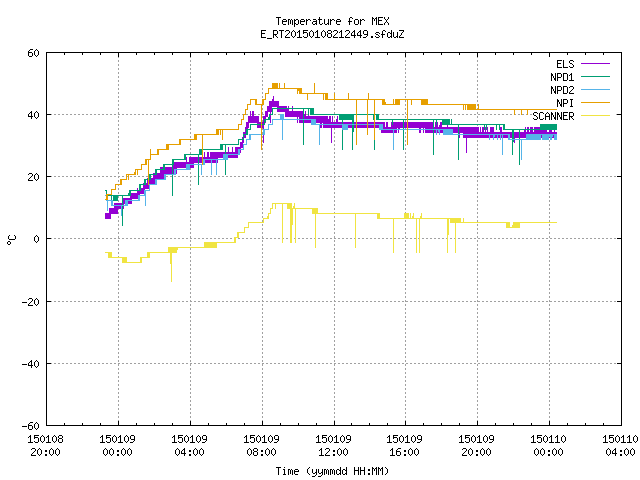Click the x-axis label '150109 08:00'

[x=261, y=446]
